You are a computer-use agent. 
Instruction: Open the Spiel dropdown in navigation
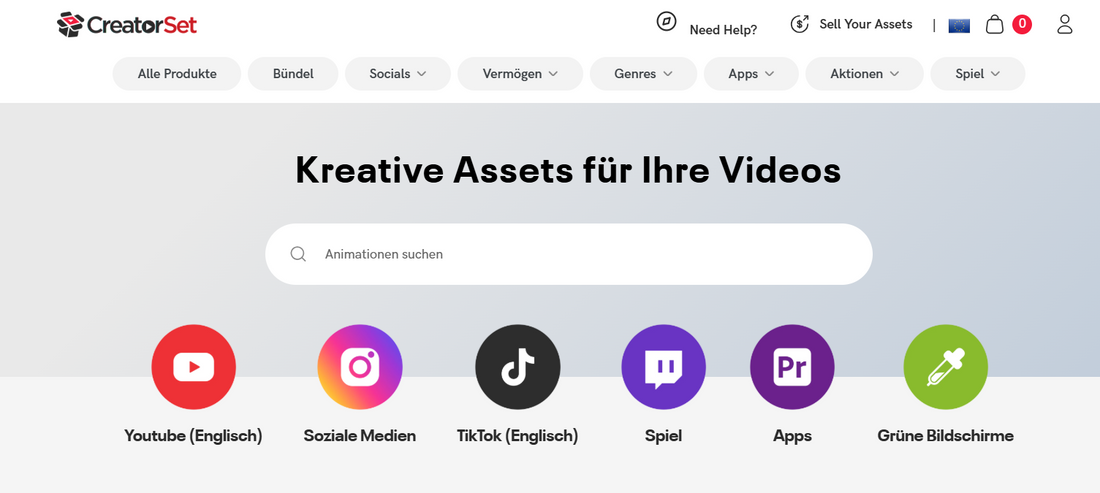tap(977, 74)
